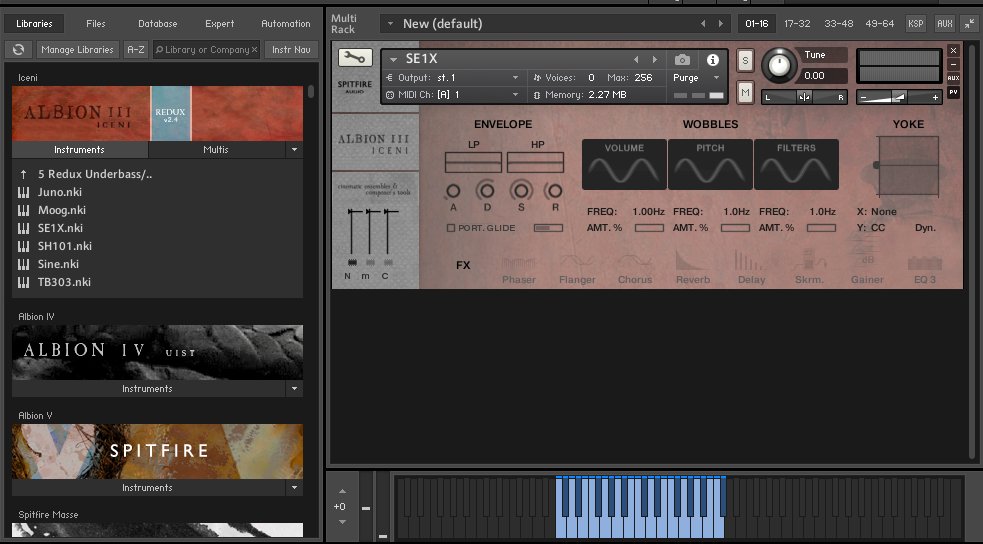The image size is (983, 544).
Task: Toggle the KSP master script button
Action: point(915,24)
